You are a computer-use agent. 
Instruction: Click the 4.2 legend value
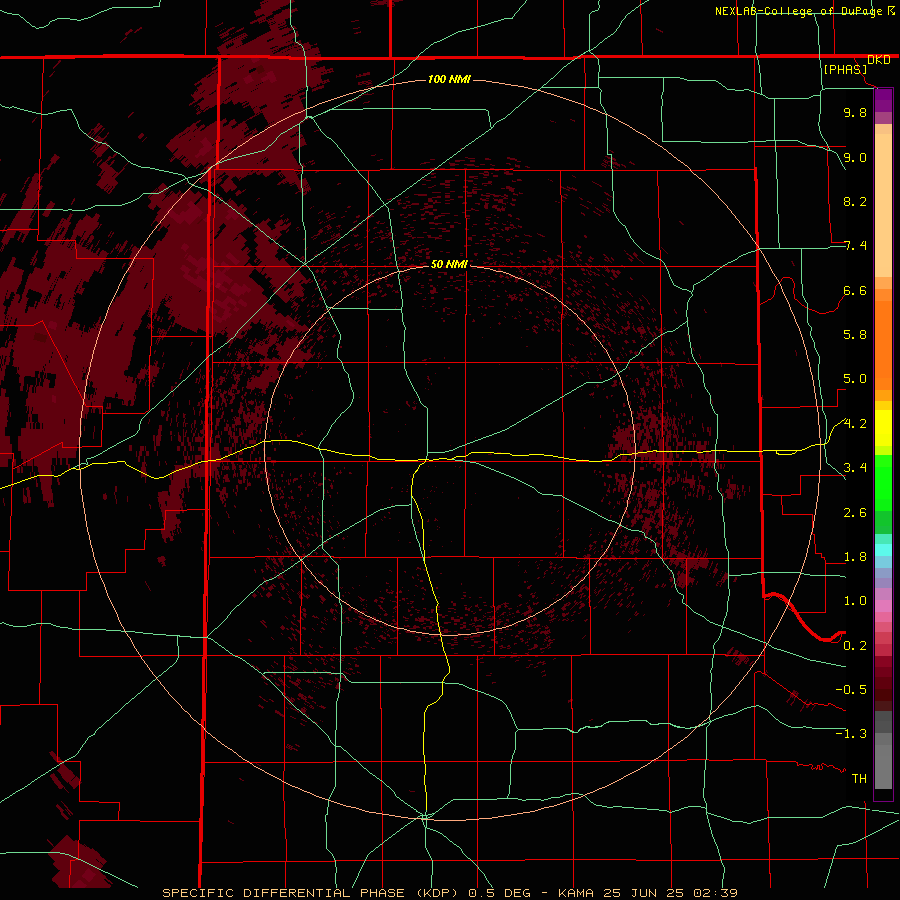click(x=855, y=424)
